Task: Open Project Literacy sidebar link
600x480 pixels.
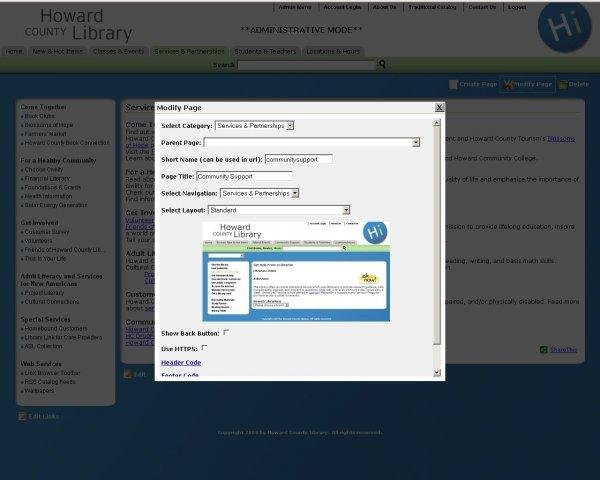Action: tap(44, 293)
